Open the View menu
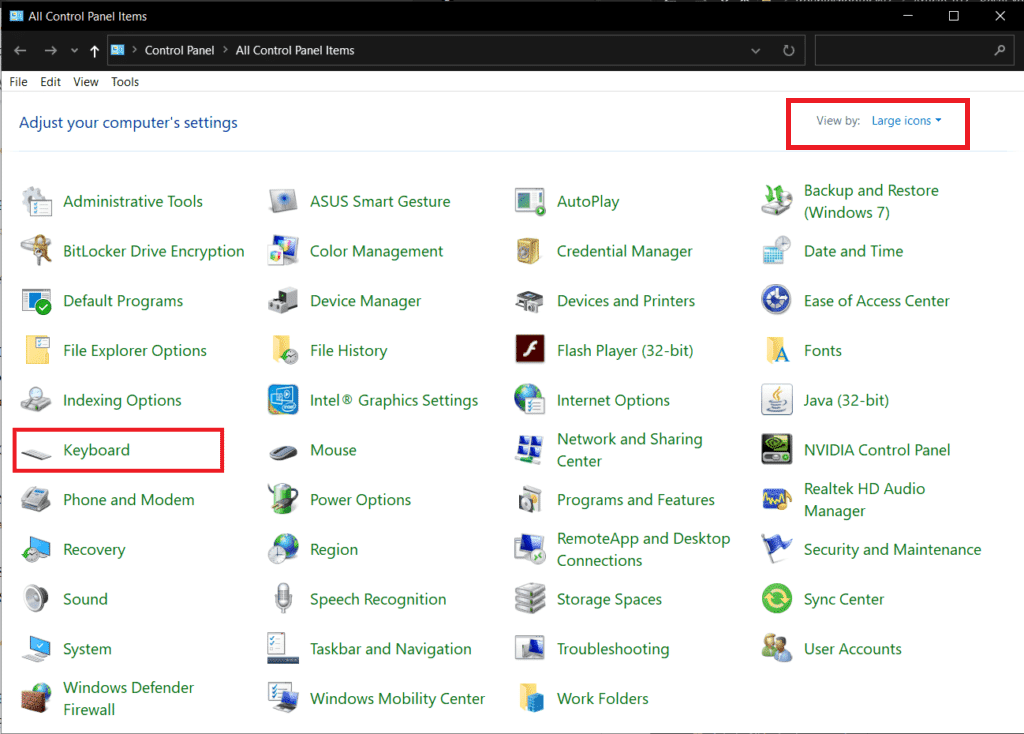Viewport: 1024px width, 734px height. (x=86, y=82)
